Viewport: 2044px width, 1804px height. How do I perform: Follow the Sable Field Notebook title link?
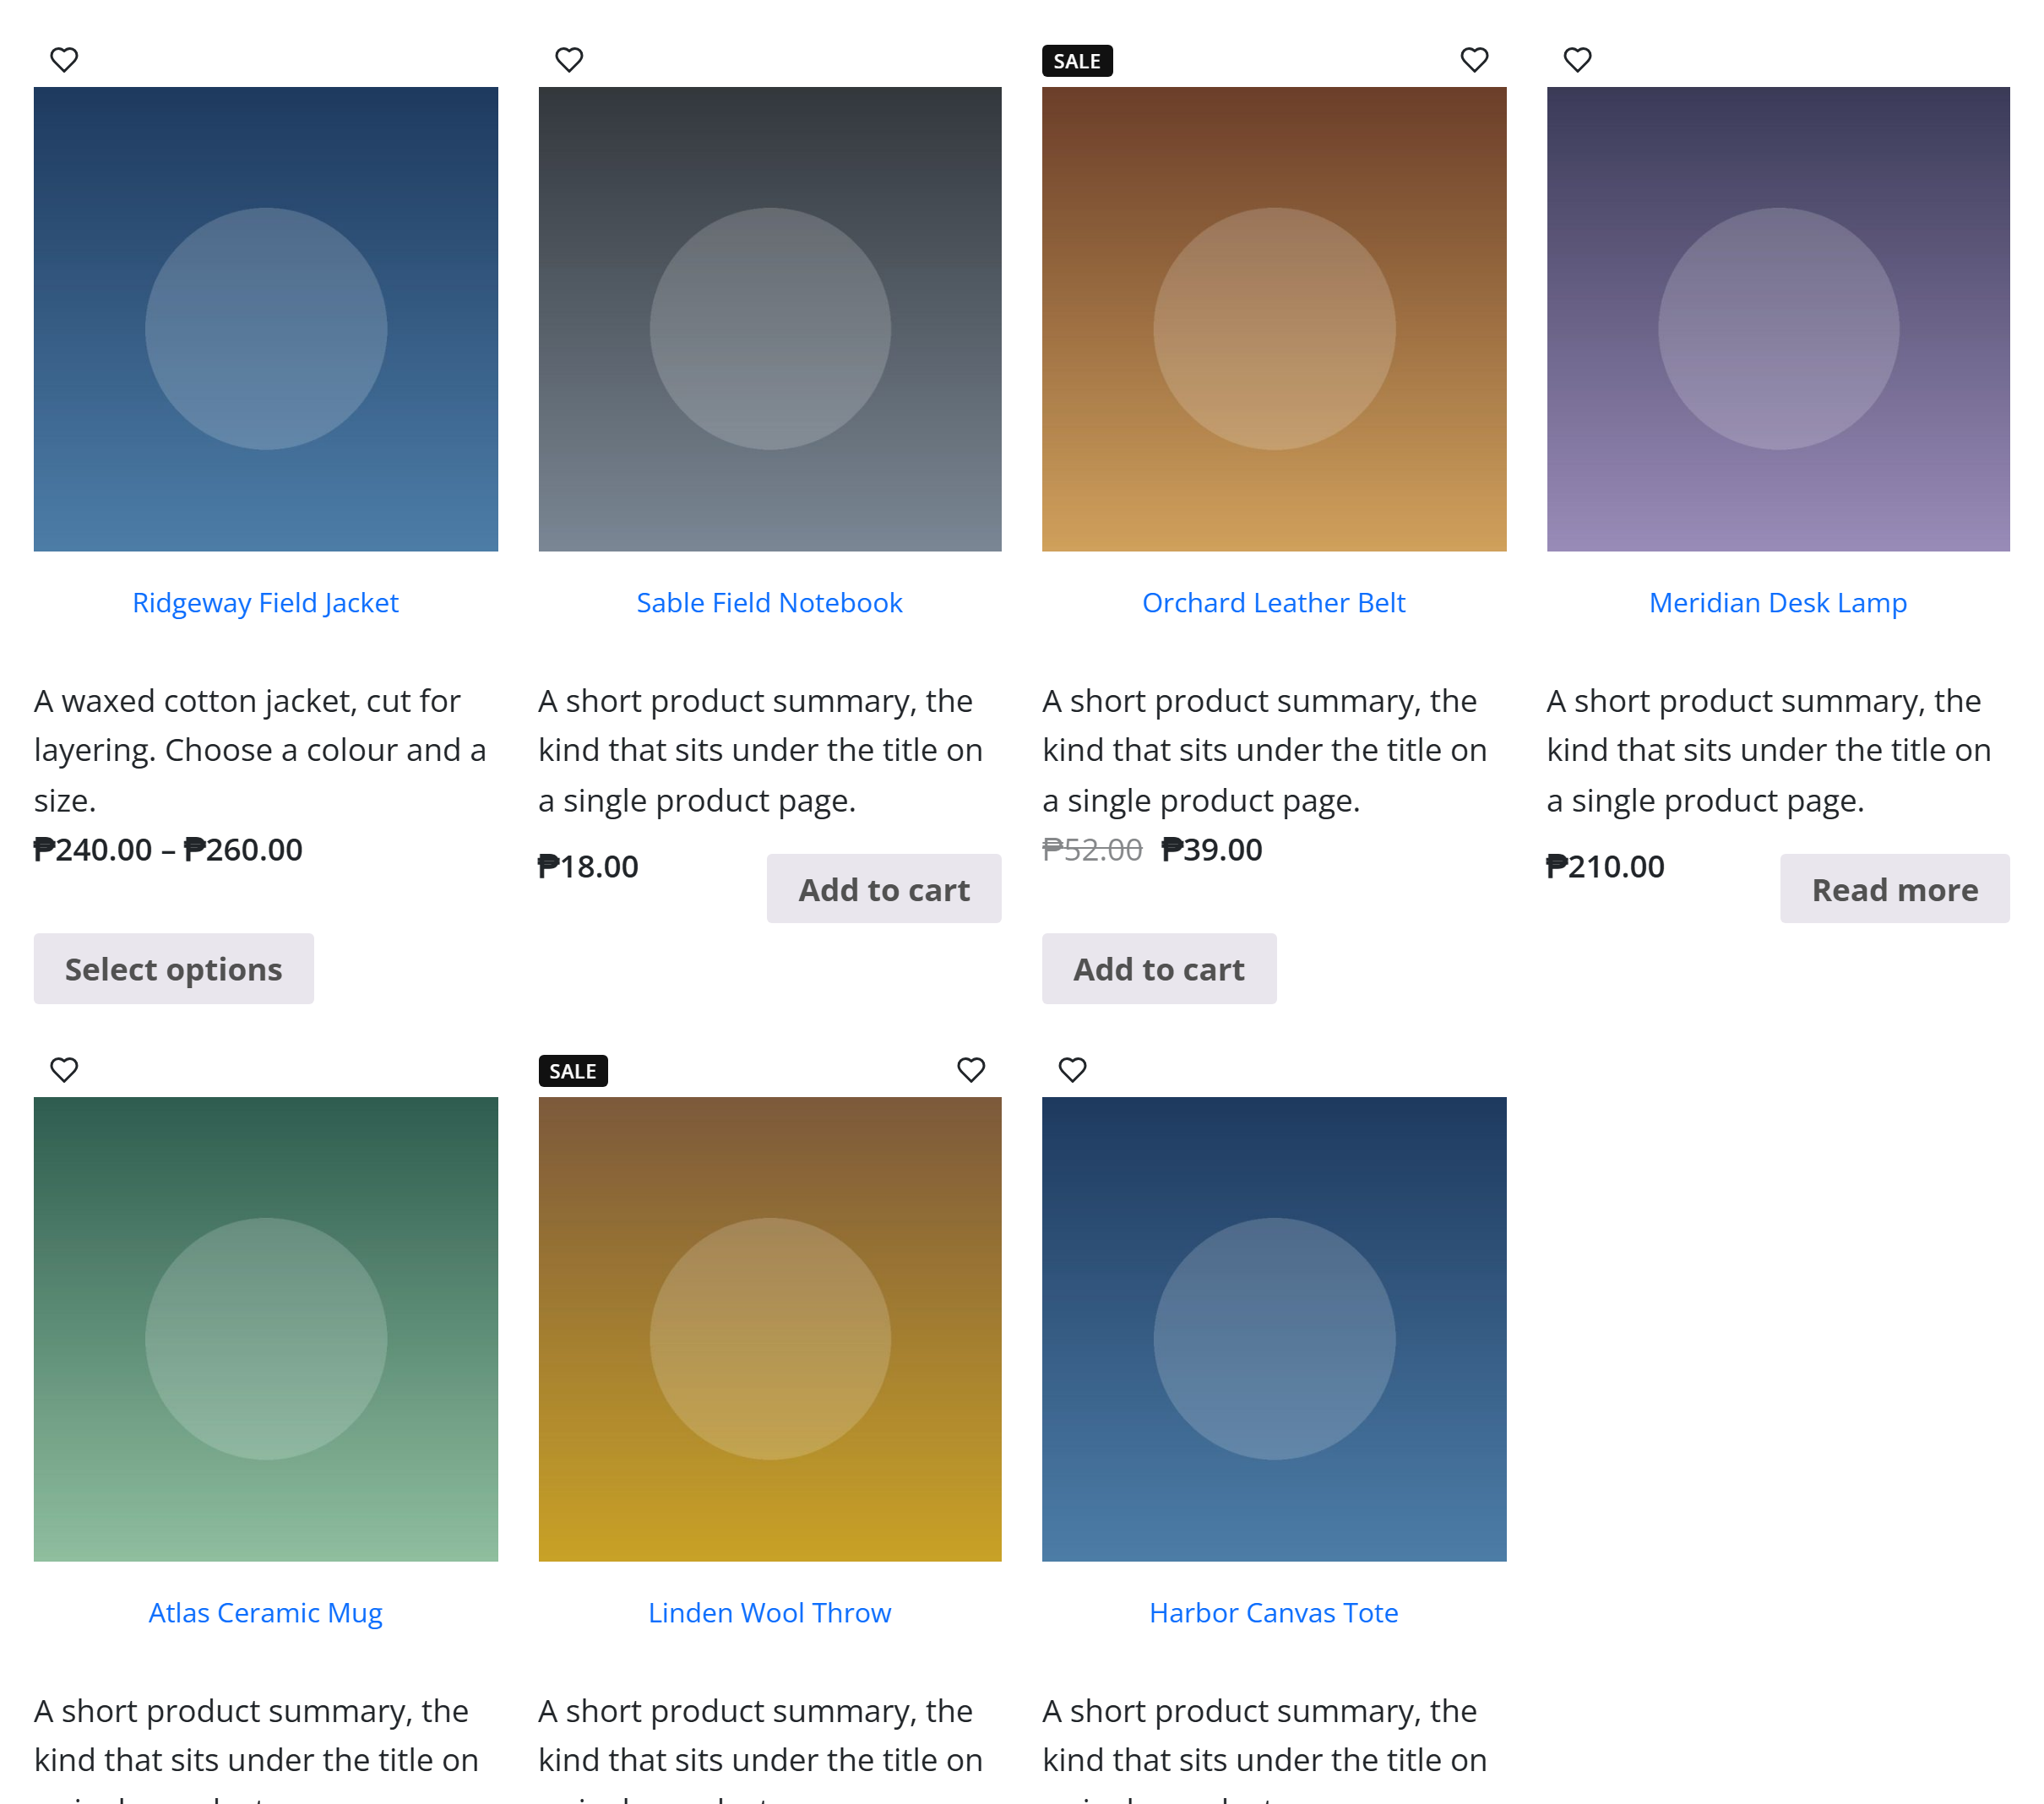click(770, 603)
